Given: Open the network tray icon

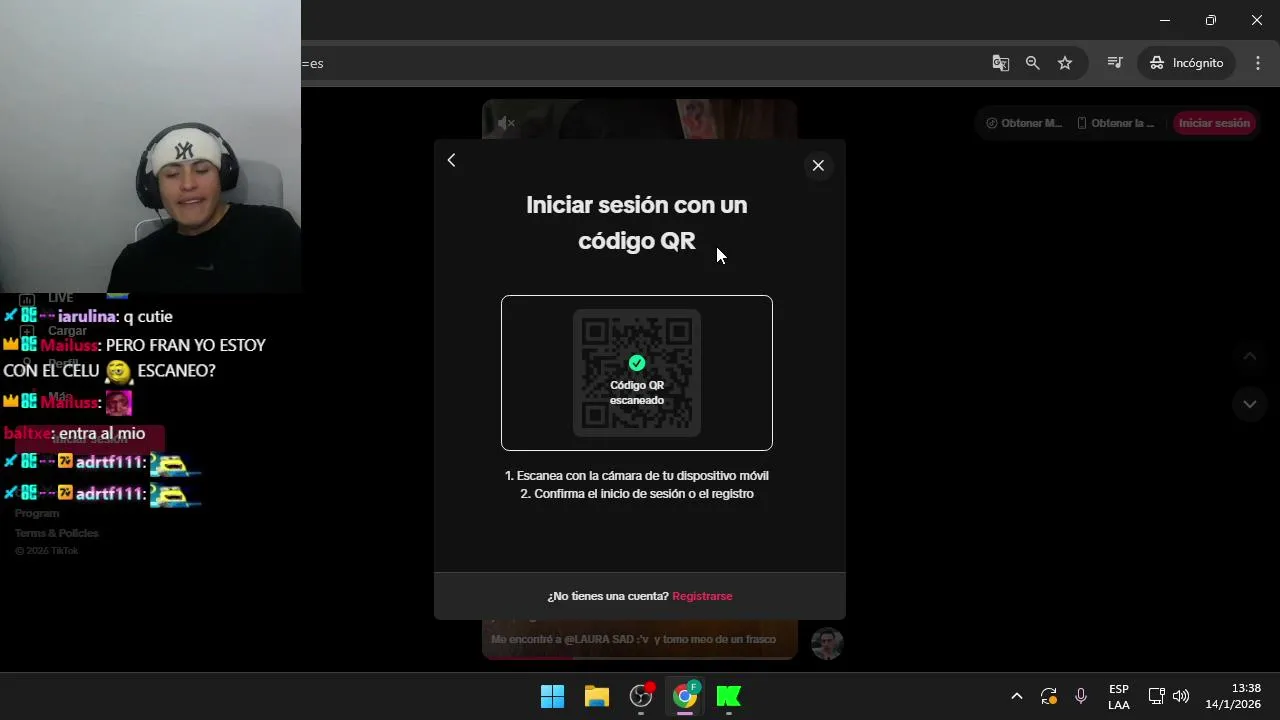Looking at the screenshot, I should (x=1156, y=696).
